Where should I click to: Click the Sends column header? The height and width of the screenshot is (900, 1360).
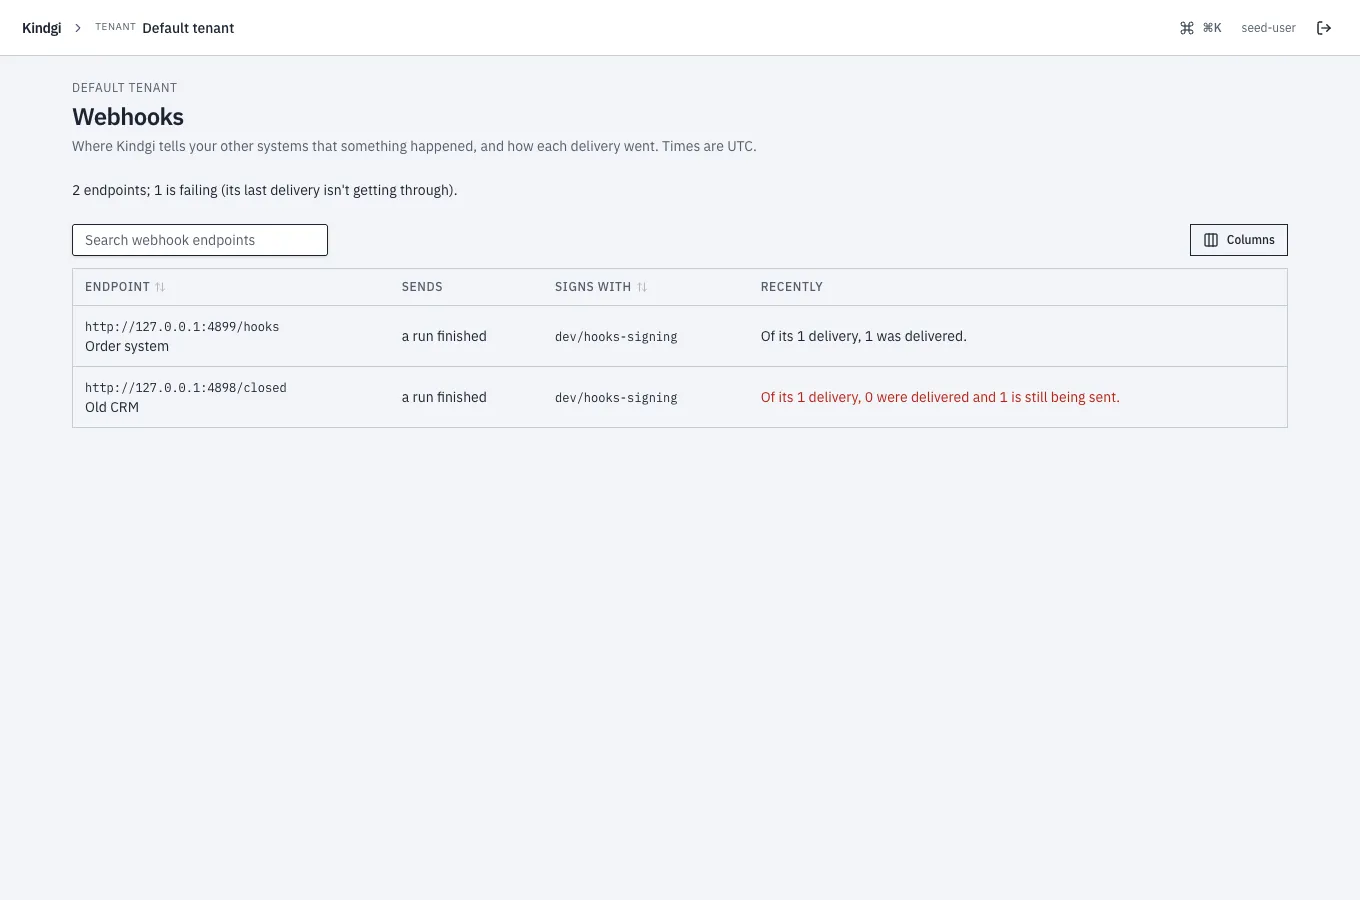pyautogui.click(x=422, y=287)
